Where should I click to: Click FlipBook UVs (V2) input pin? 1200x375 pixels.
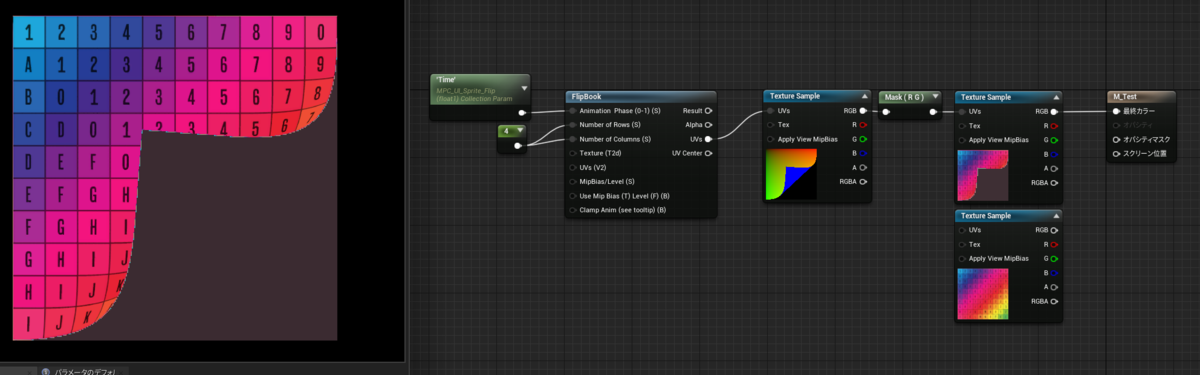(572, 167)
